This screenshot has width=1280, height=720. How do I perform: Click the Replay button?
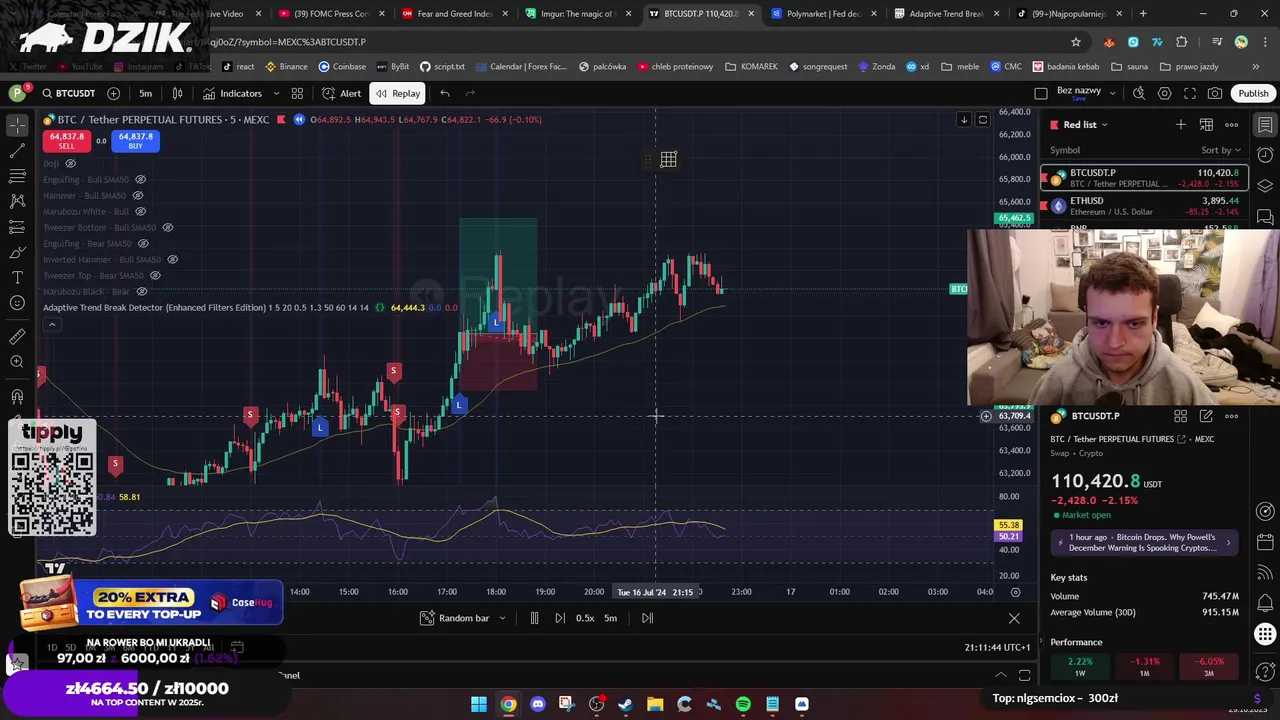[397, 93]
